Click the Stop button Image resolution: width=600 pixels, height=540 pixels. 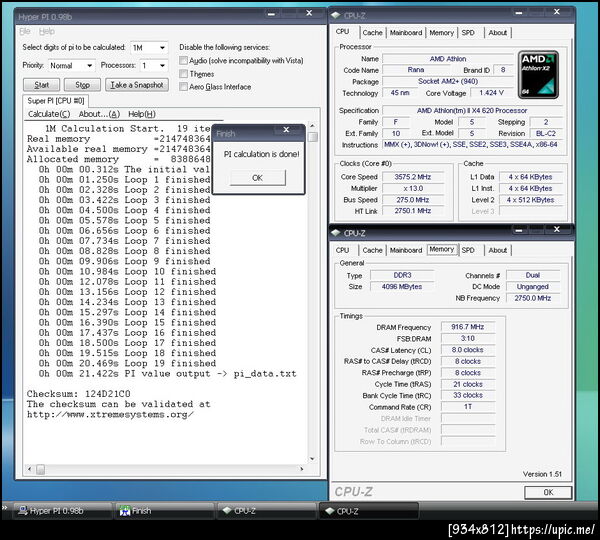(82, 85)
